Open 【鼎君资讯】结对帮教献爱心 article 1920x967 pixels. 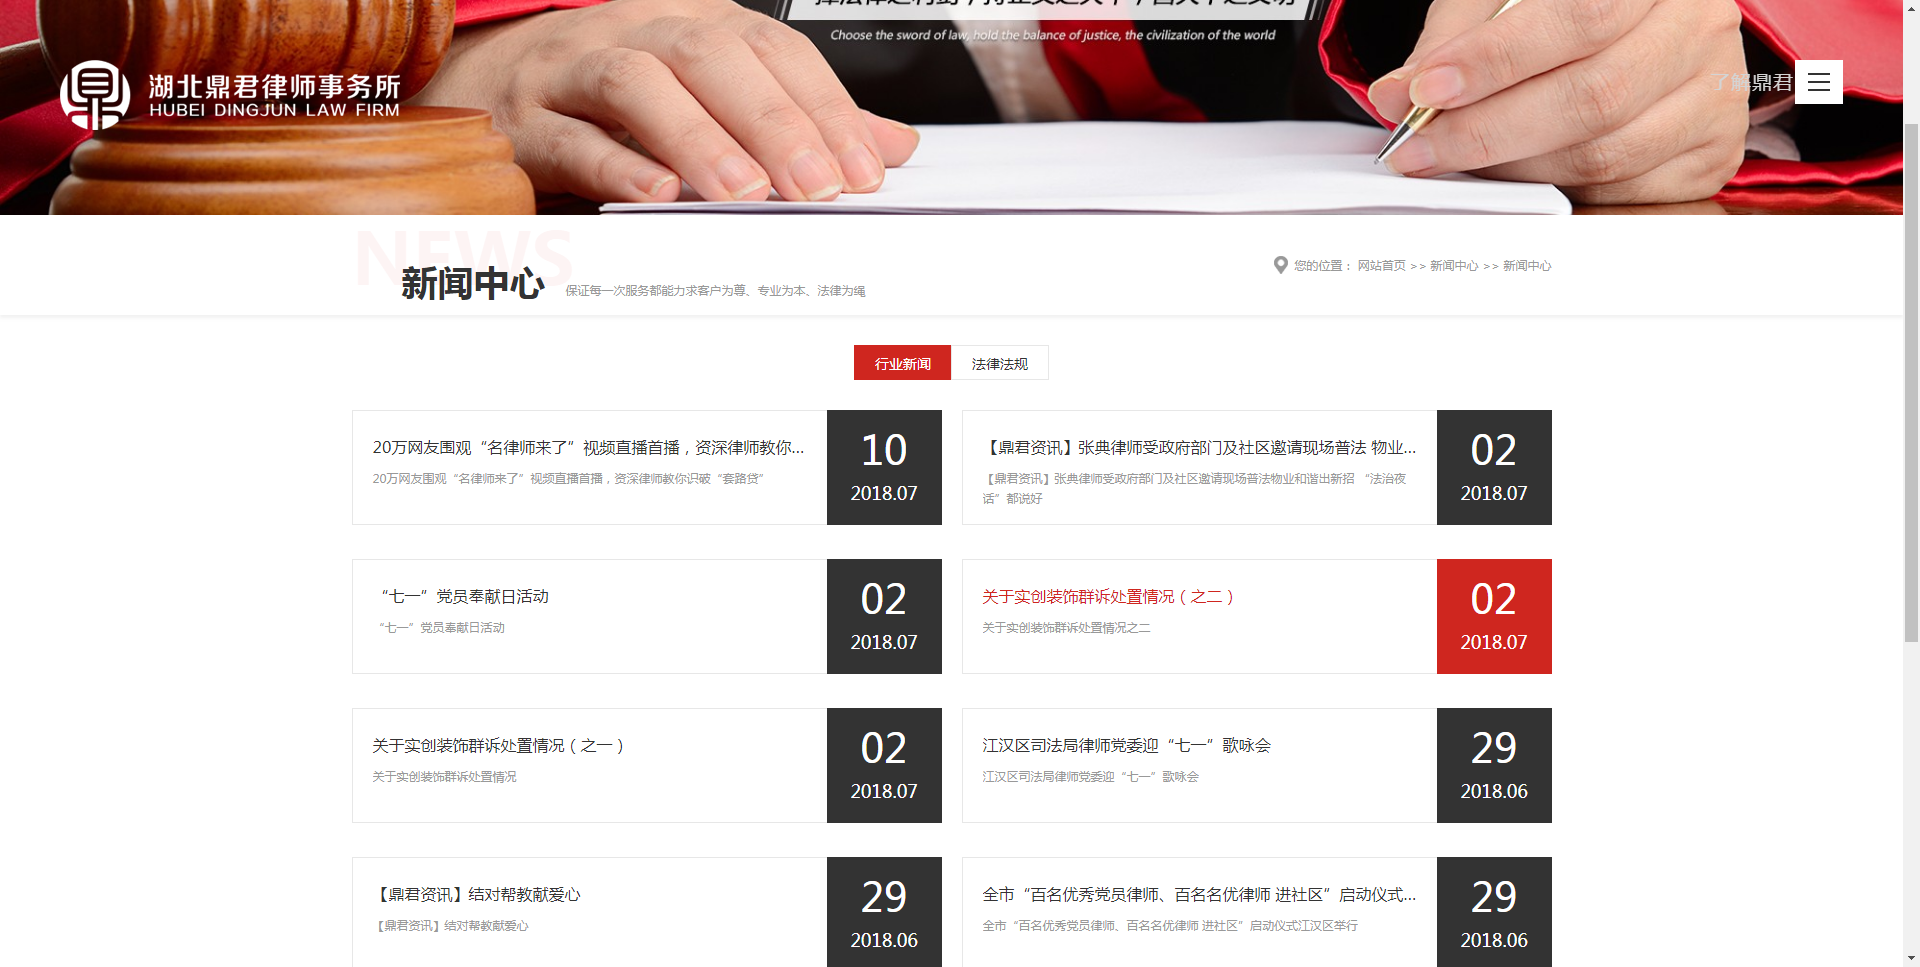point(478,895)
